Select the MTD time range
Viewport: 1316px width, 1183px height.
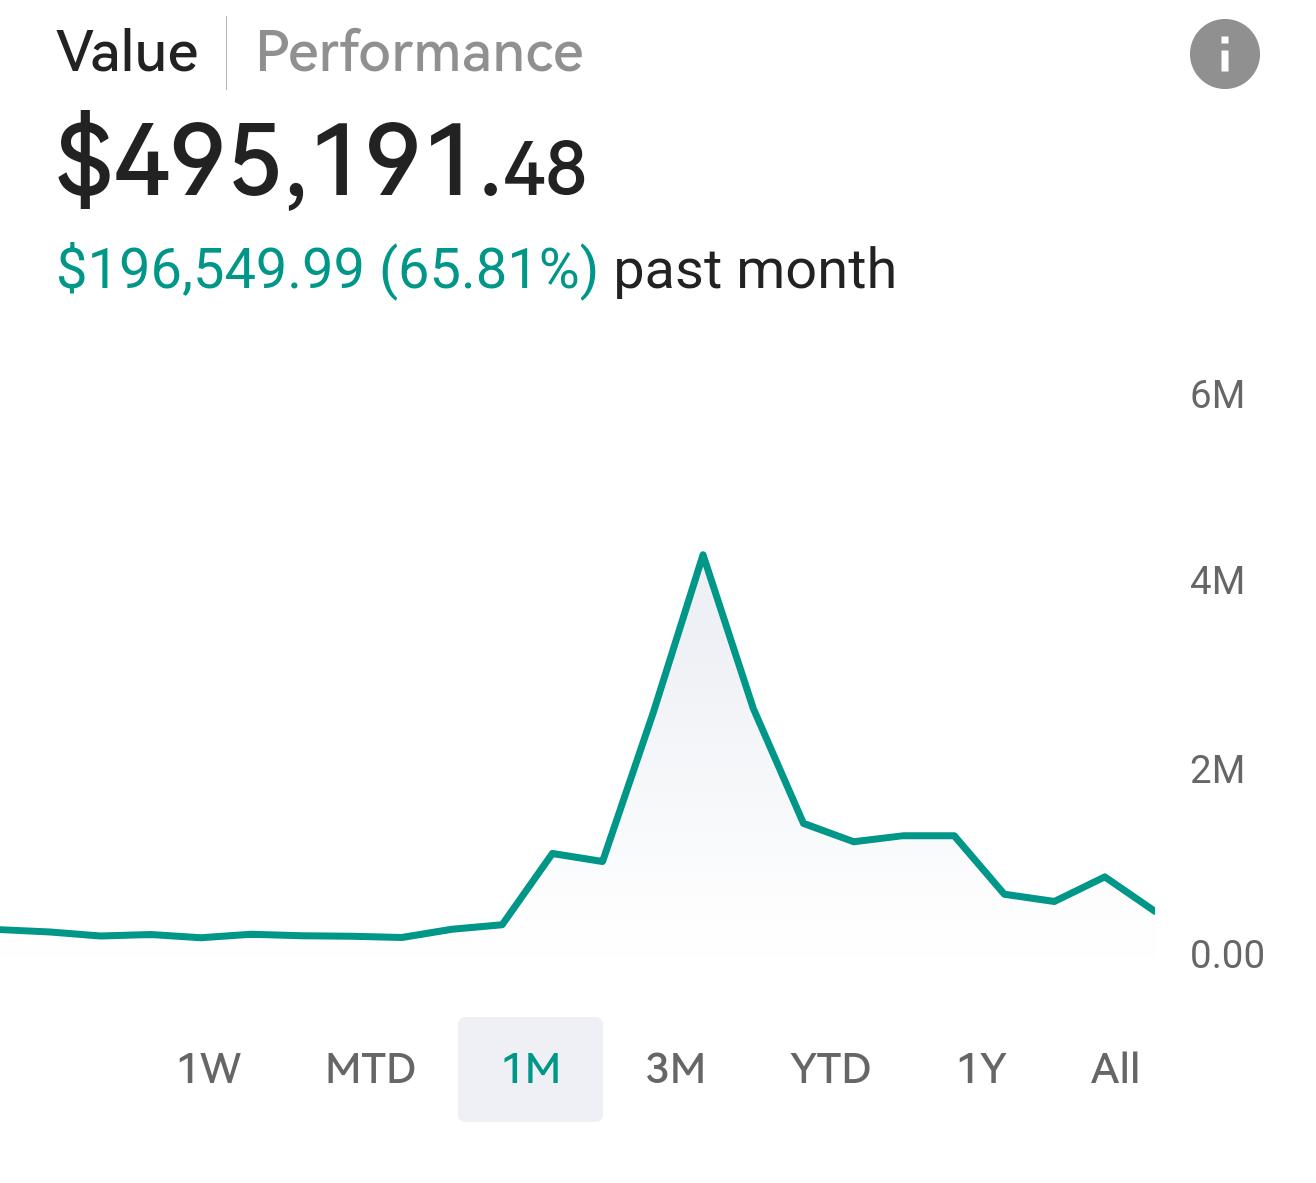370,1069
